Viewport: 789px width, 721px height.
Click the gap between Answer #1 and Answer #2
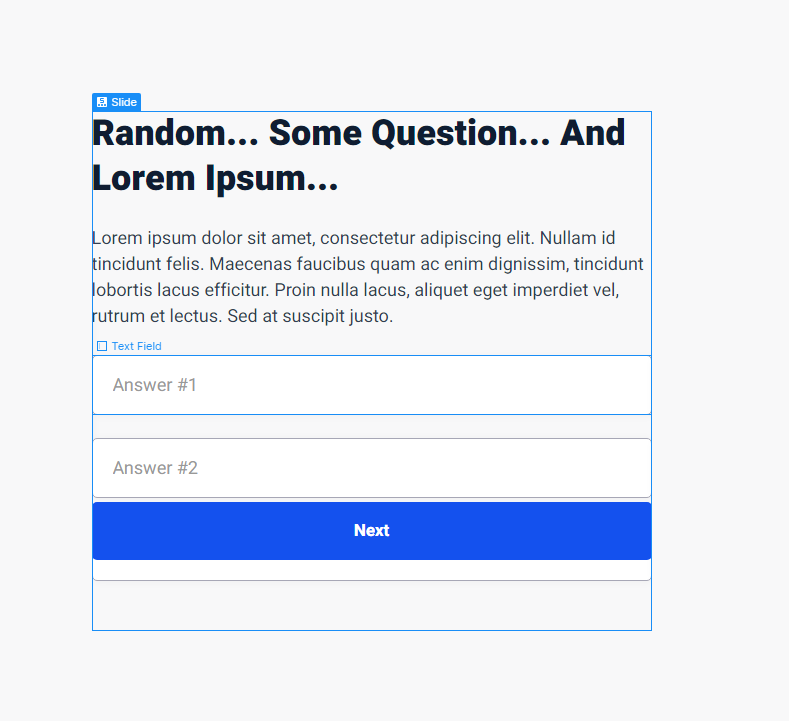point(372,427)
